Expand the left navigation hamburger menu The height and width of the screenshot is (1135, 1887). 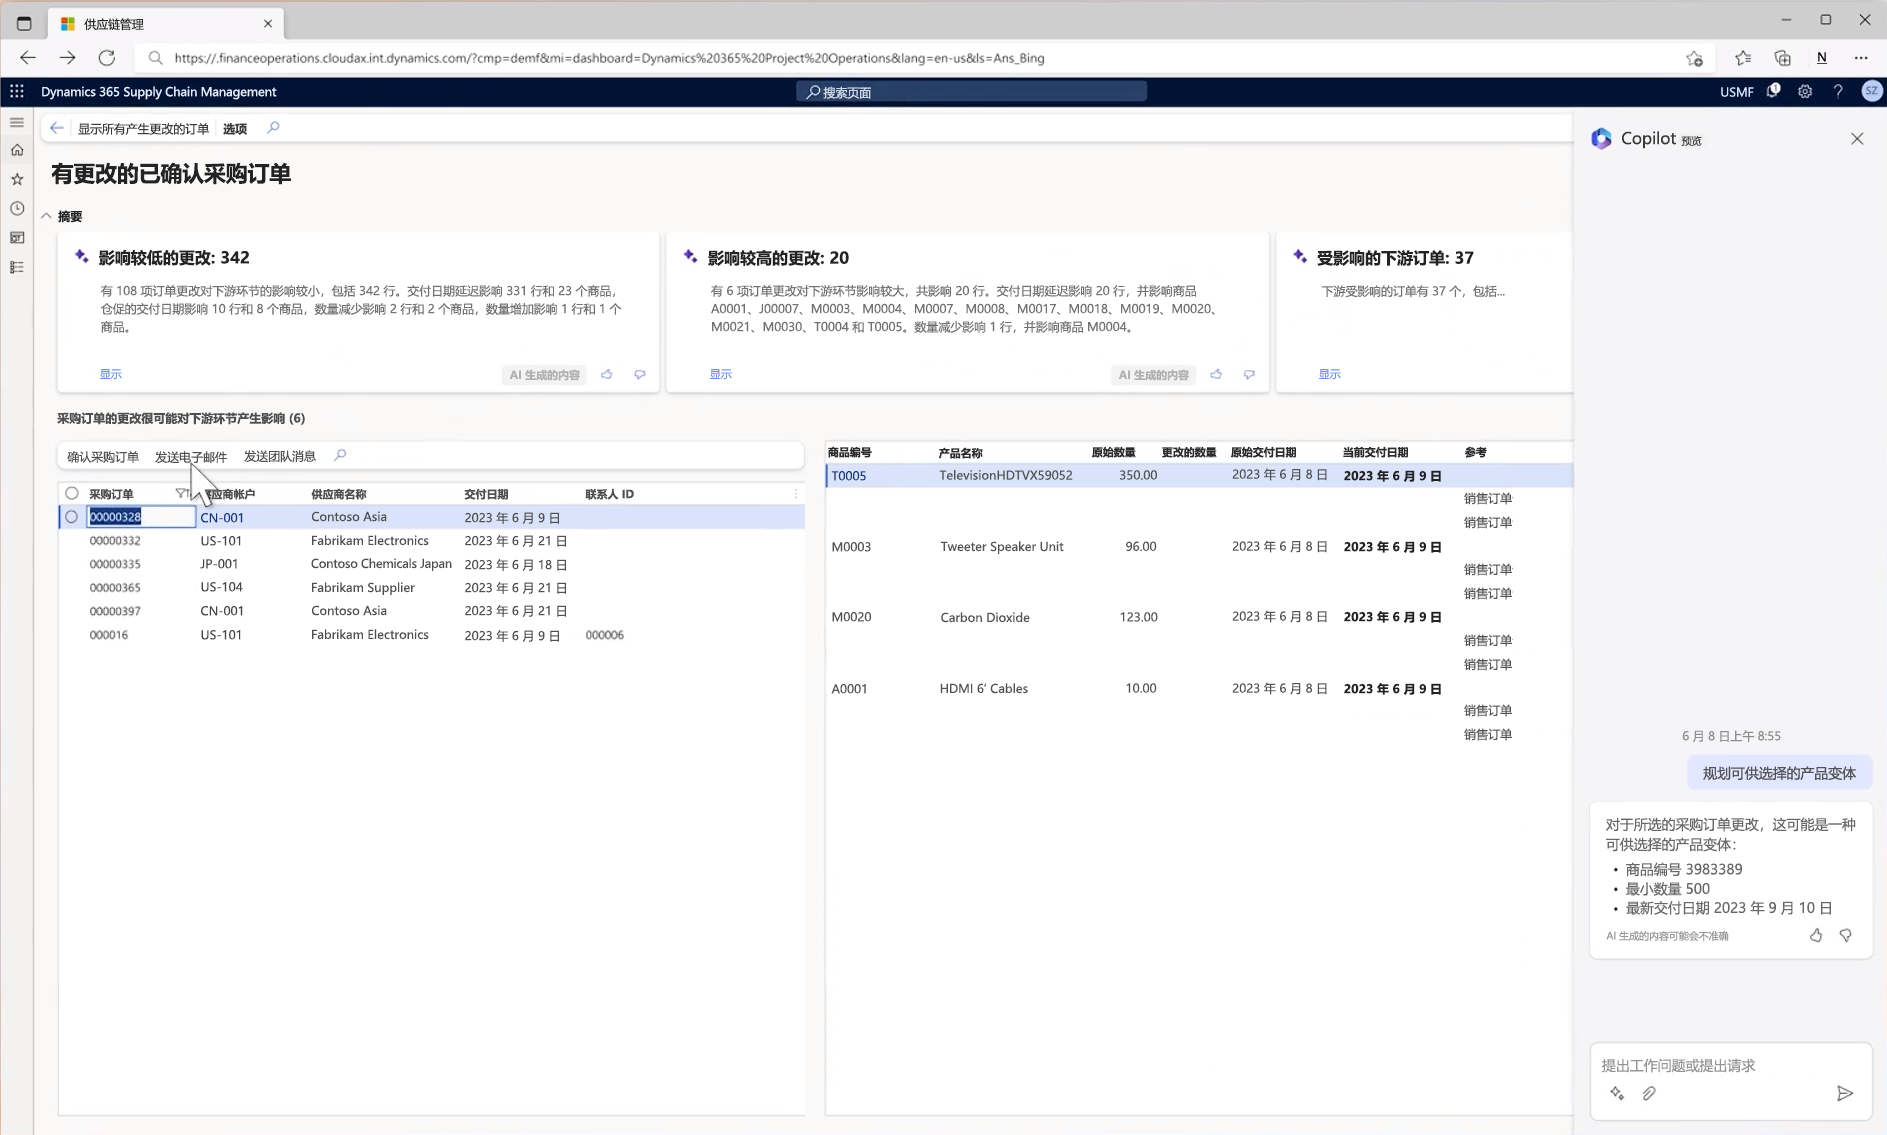click(x=17, y=122)
